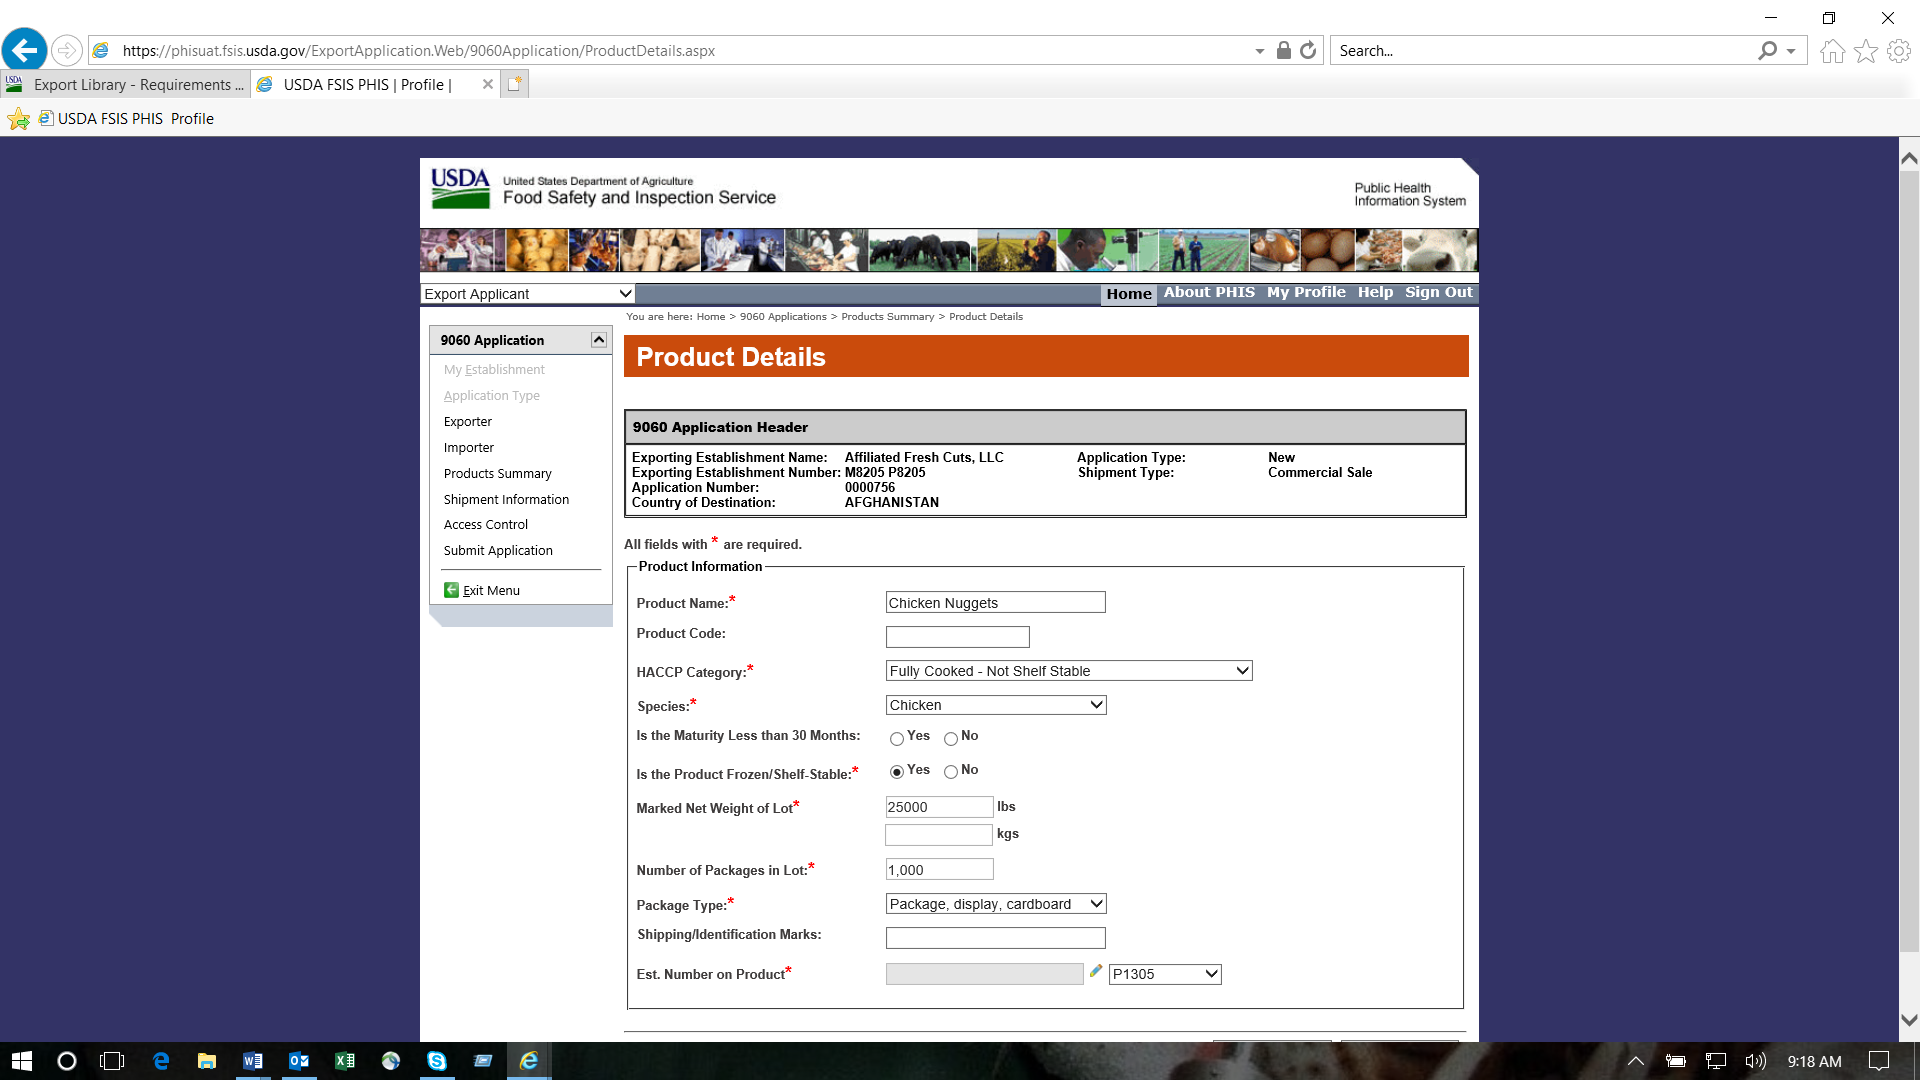Click the page refresh icon in address bar

pos(1308,50)
